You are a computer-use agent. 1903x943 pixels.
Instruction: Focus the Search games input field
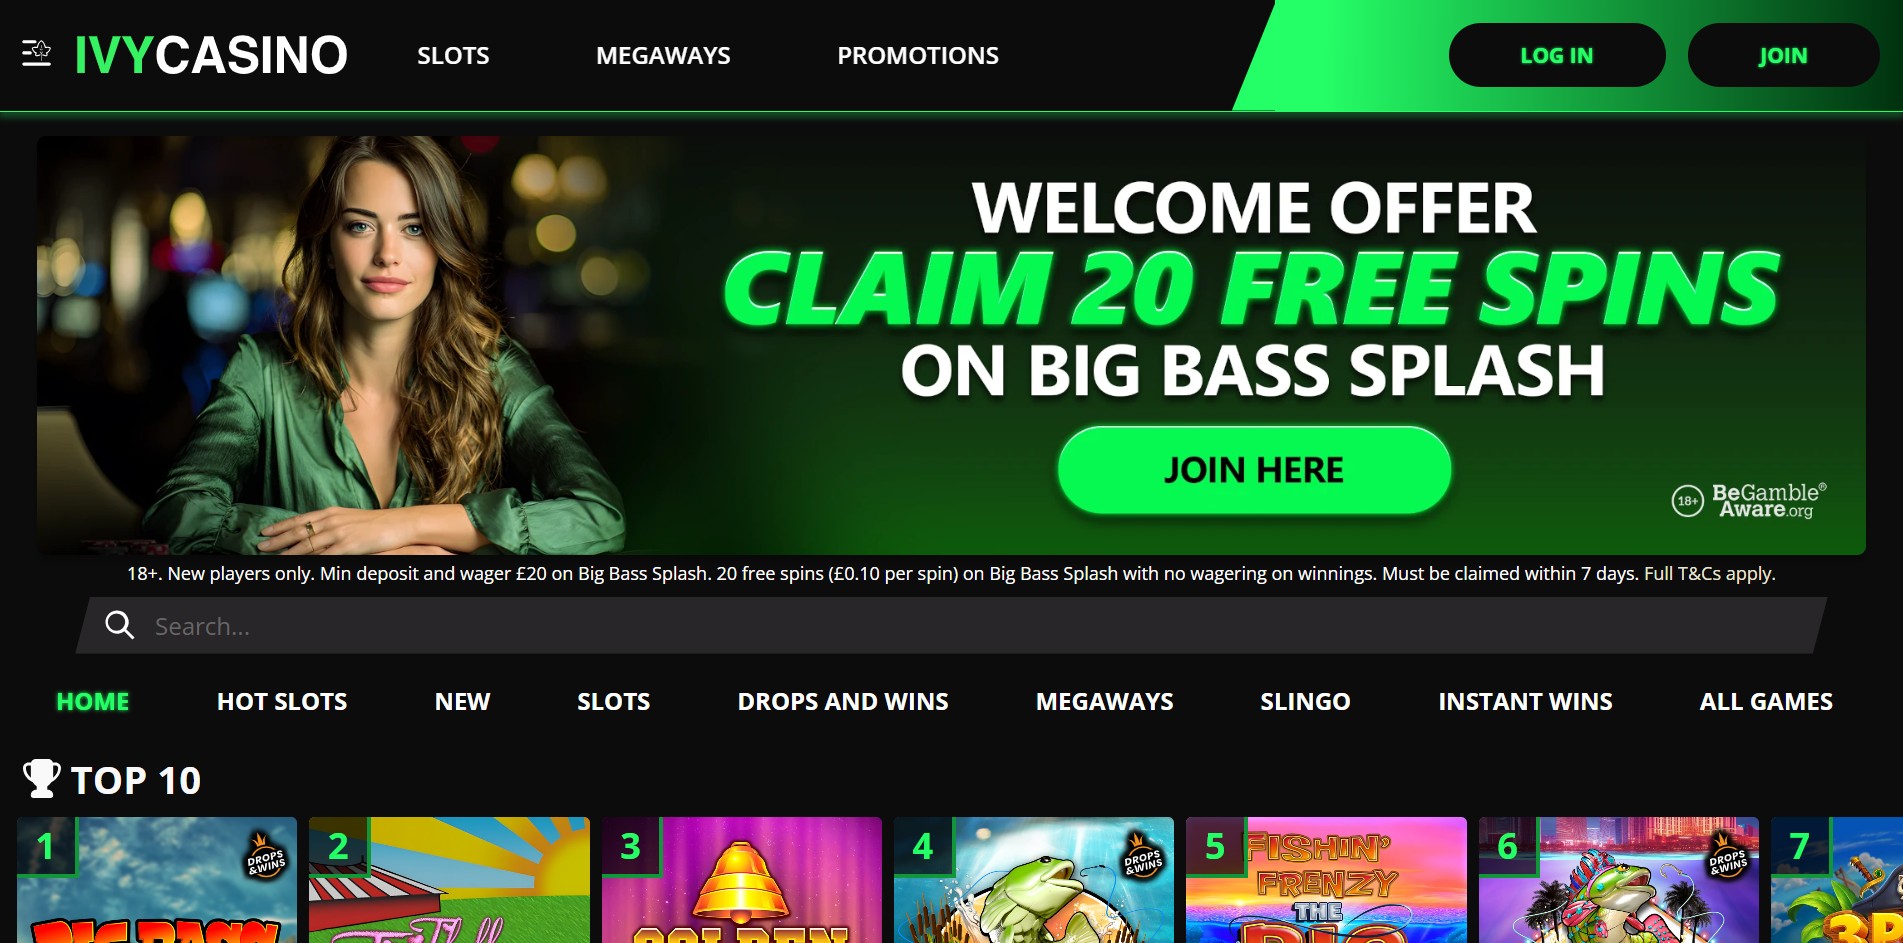pos(950,626)
